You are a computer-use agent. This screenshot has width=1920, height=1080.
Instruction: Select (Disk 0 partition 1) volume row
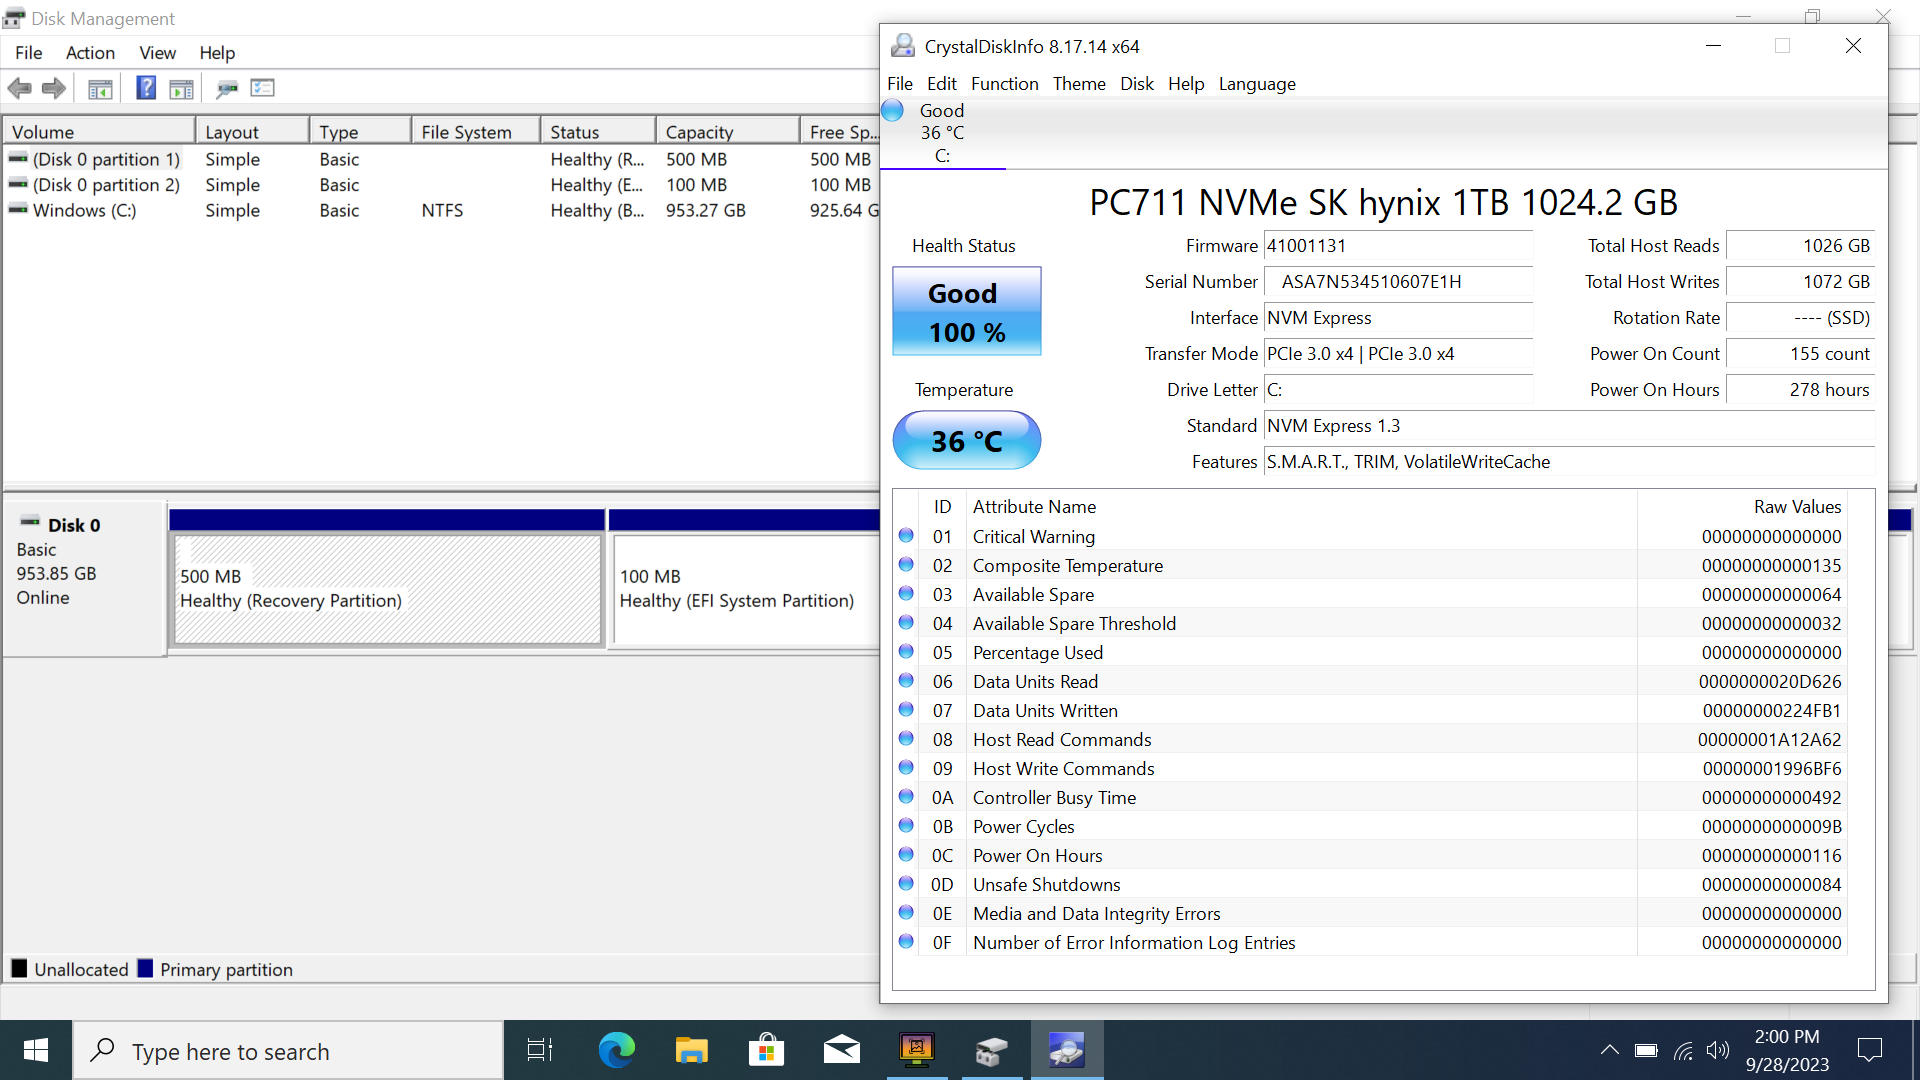[x=441, y=160]
